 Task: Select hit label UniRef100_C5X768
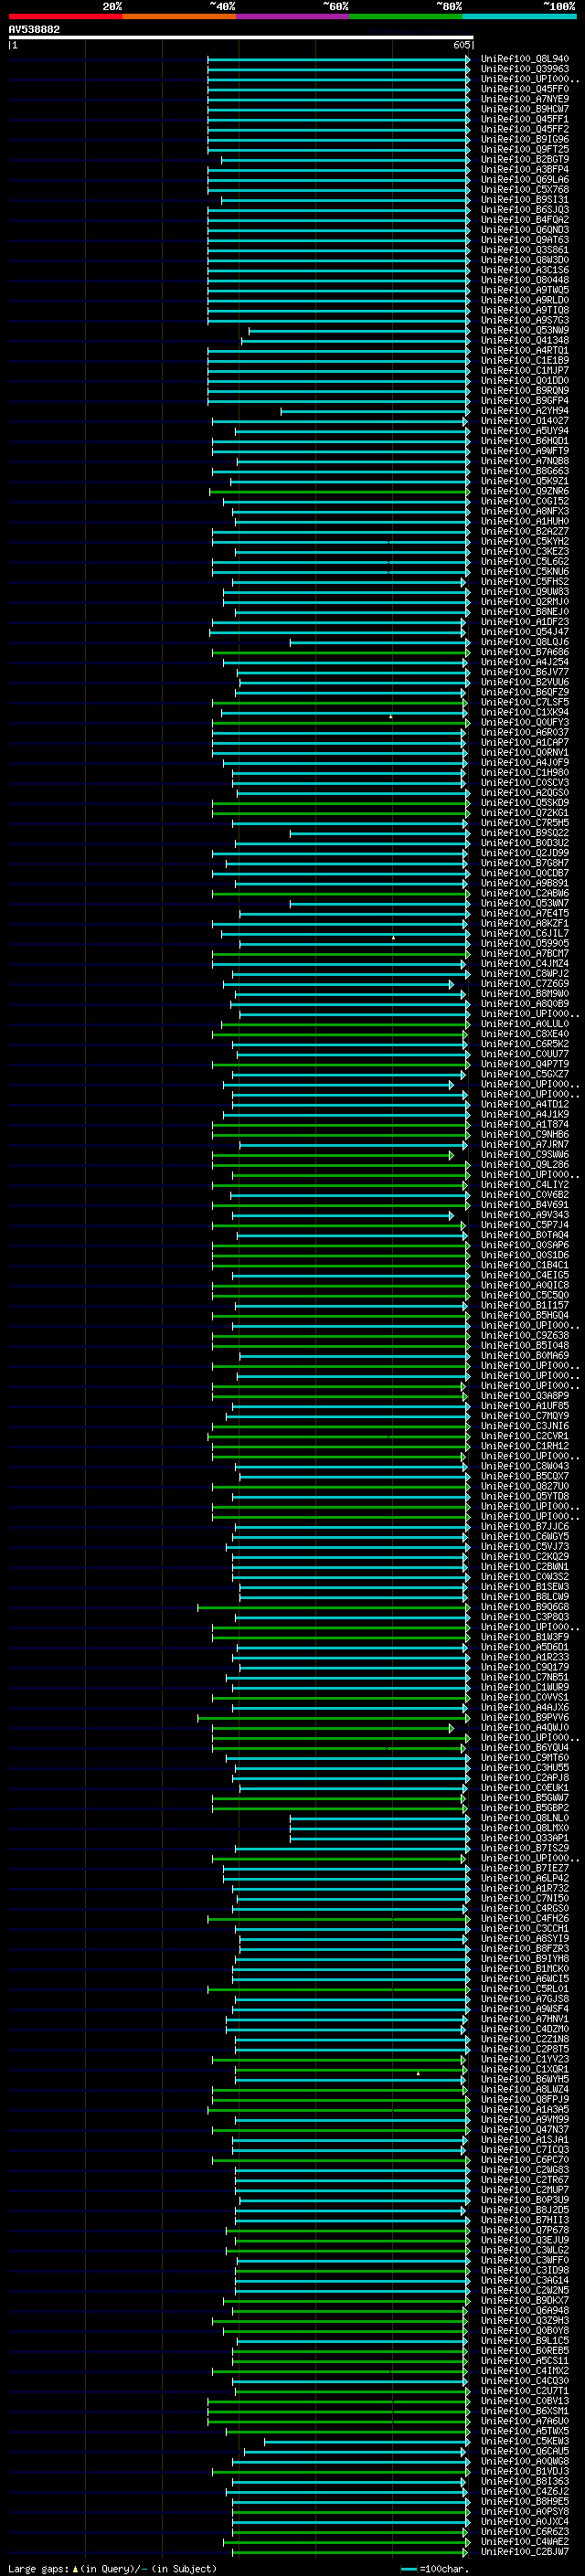tap(525, 189)
